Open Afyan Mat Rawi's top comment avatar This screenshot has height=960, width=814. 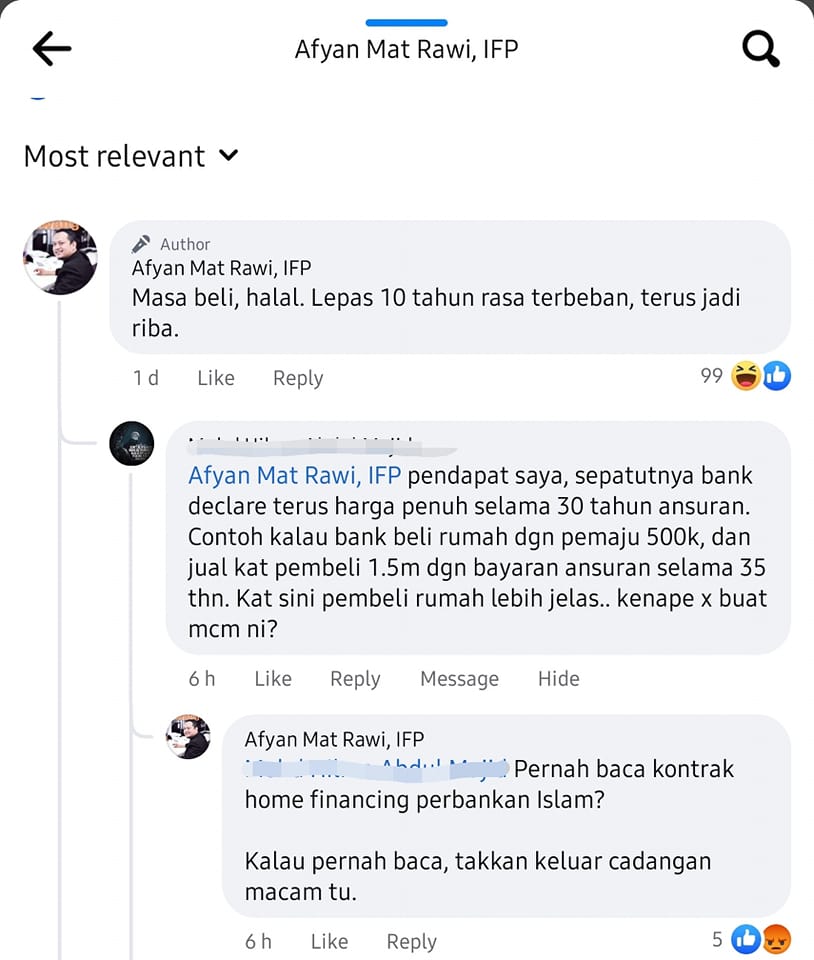[x=60, y=257]
